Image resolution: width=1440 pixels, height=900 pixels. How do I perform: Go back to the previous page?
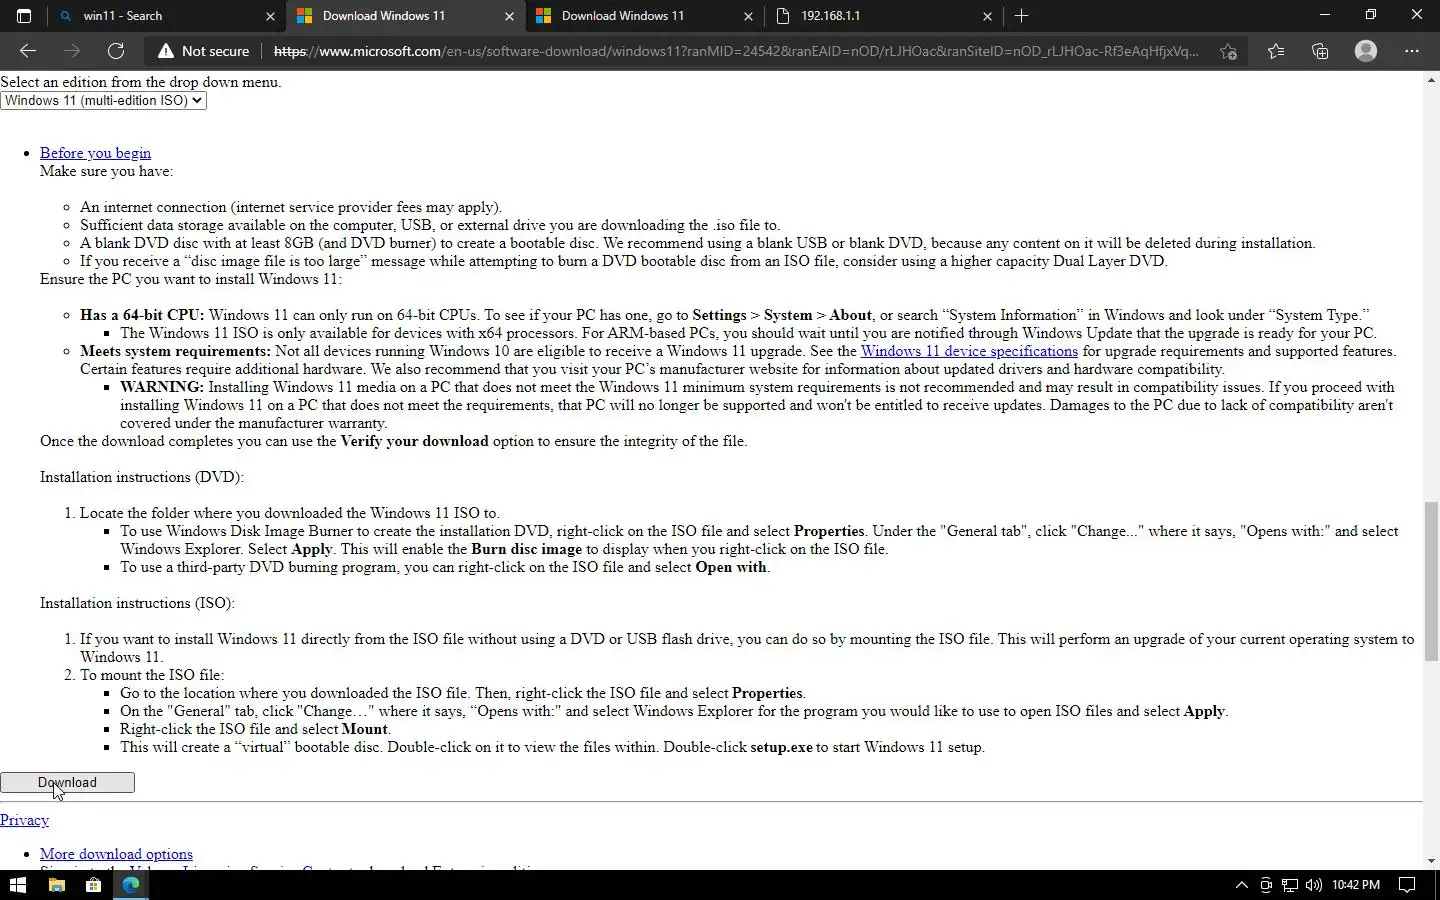pos(28,51)
